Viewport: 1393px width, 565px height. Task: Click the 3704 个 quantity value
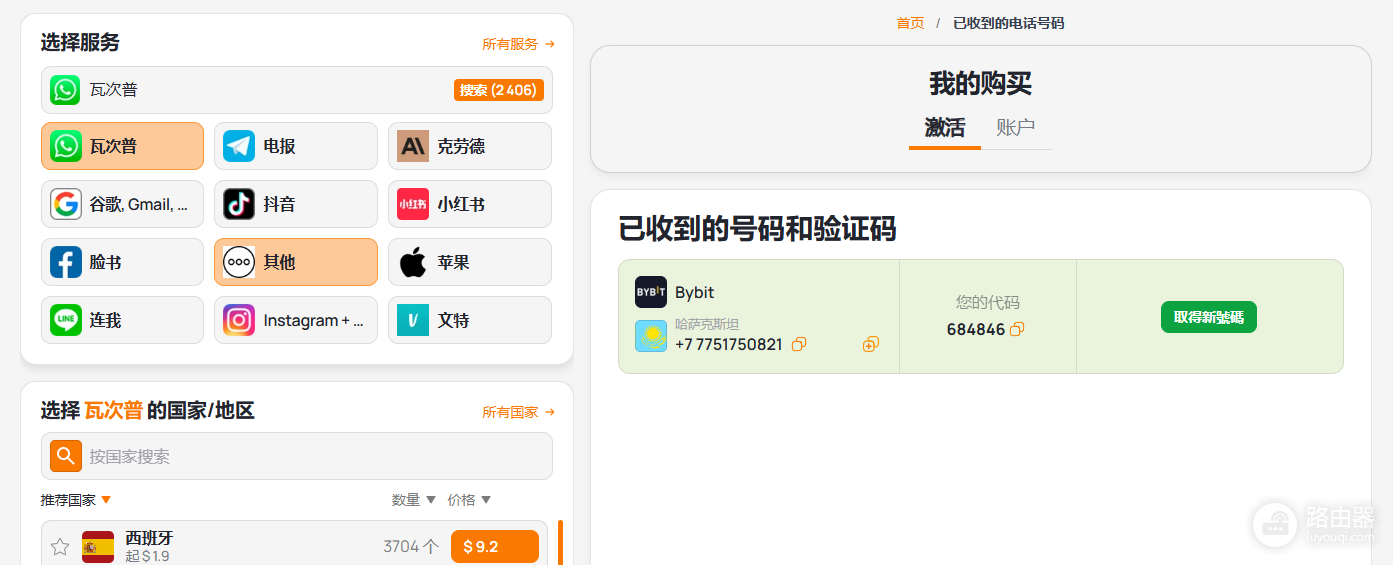coord(411,547)
